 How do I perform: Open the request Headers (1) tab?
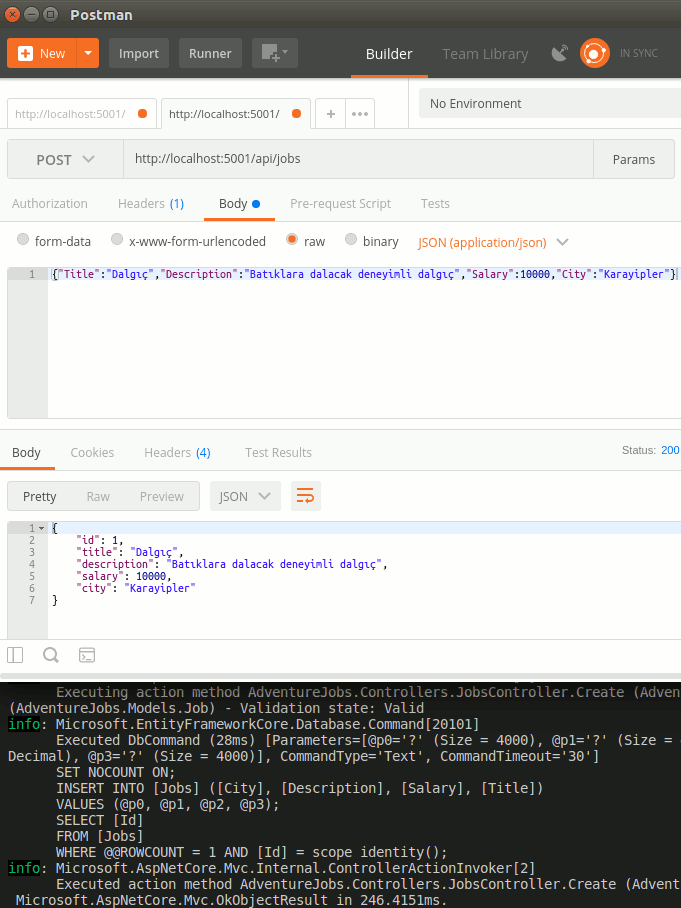151,204
